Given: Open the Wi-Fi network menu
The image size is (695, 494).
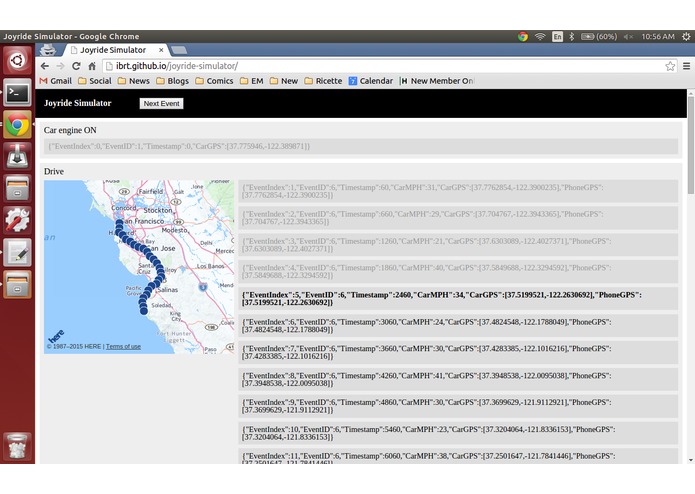Looking at the screenshot, I should 540,36.
